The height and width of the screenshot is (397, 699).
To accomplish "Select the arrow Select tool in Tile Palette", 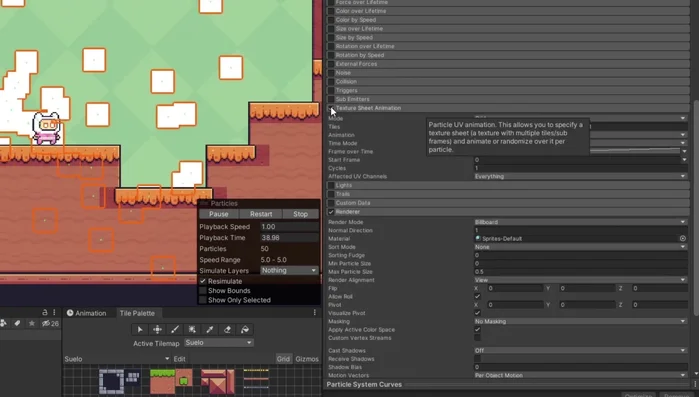I will click(x=140, y=329).
